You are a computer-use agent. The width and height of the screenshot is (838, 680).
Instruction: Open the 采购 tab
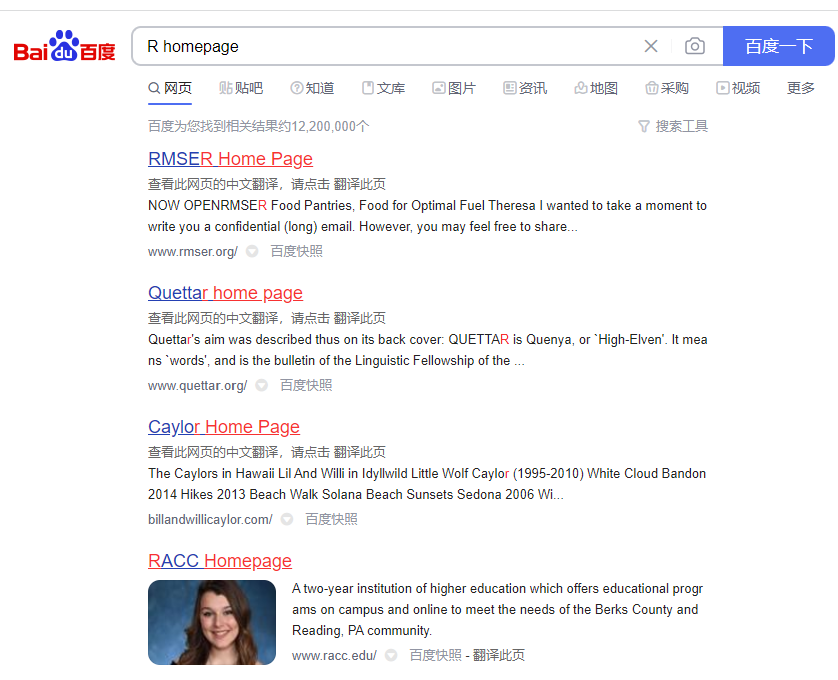(x=667, y=88)
